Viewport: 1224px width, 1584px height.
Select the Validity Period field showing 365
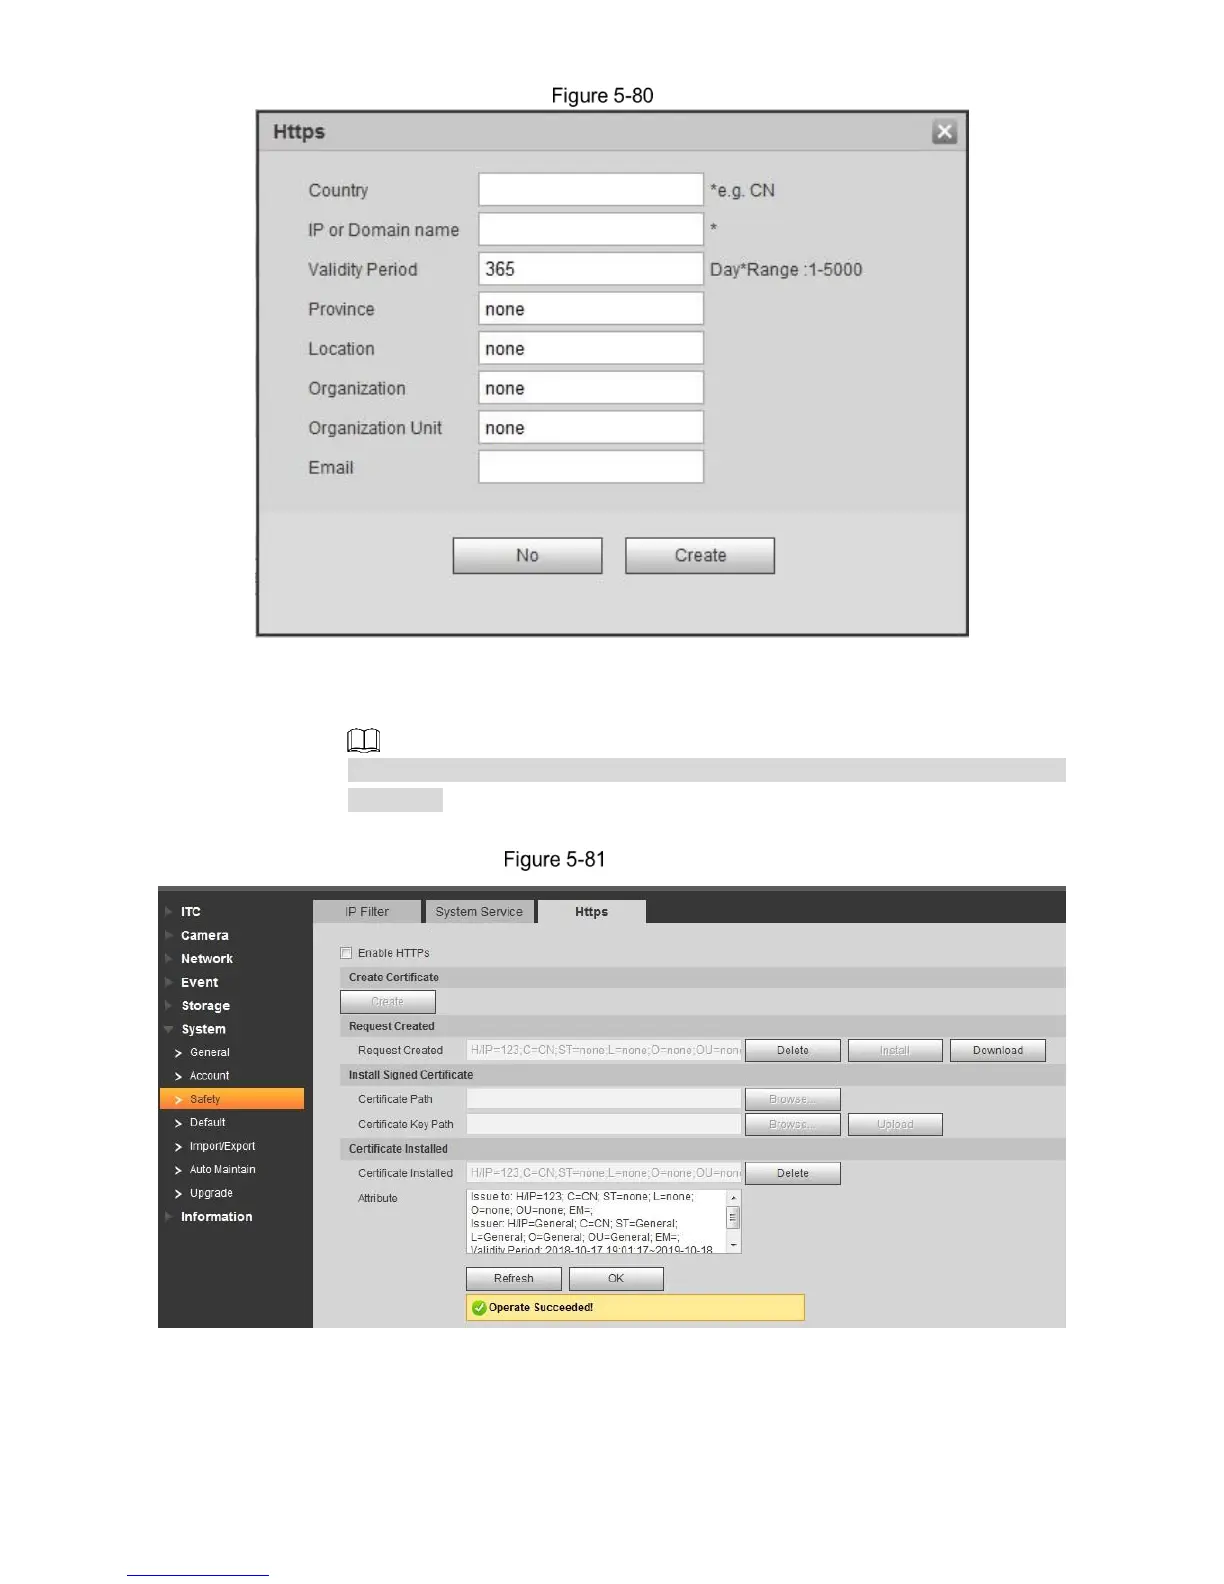click(x=591, y=269)
